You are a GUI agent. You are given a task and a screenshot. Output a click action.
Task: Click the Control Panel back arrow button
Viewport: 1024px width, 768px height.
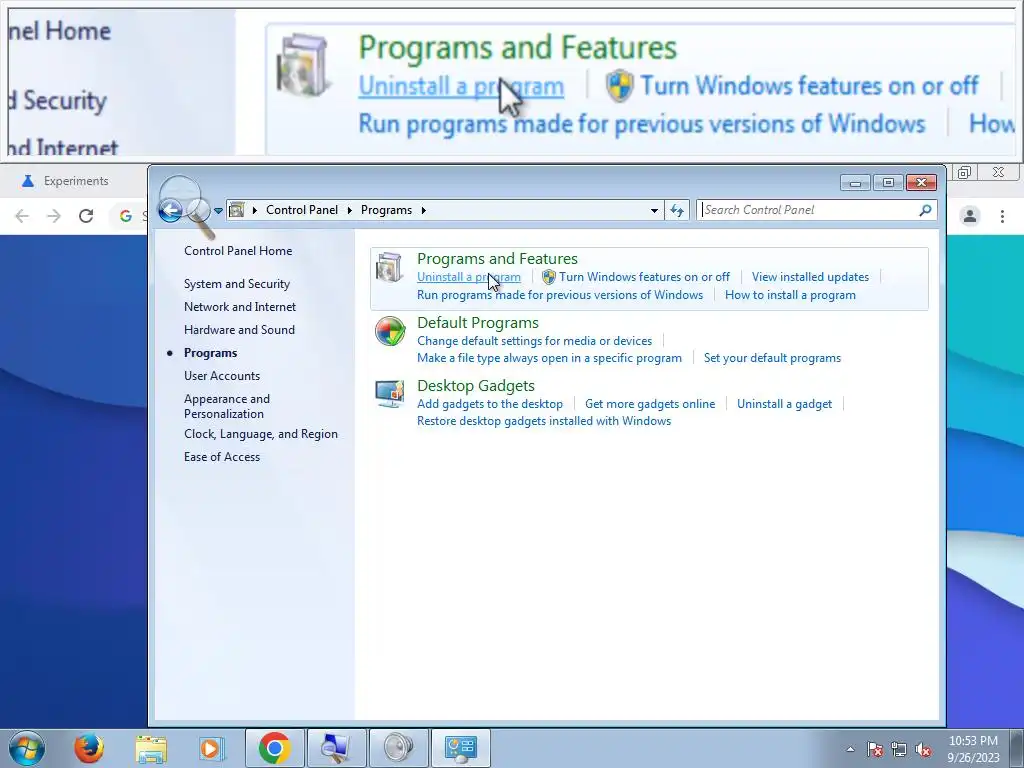tap(171, 210)
